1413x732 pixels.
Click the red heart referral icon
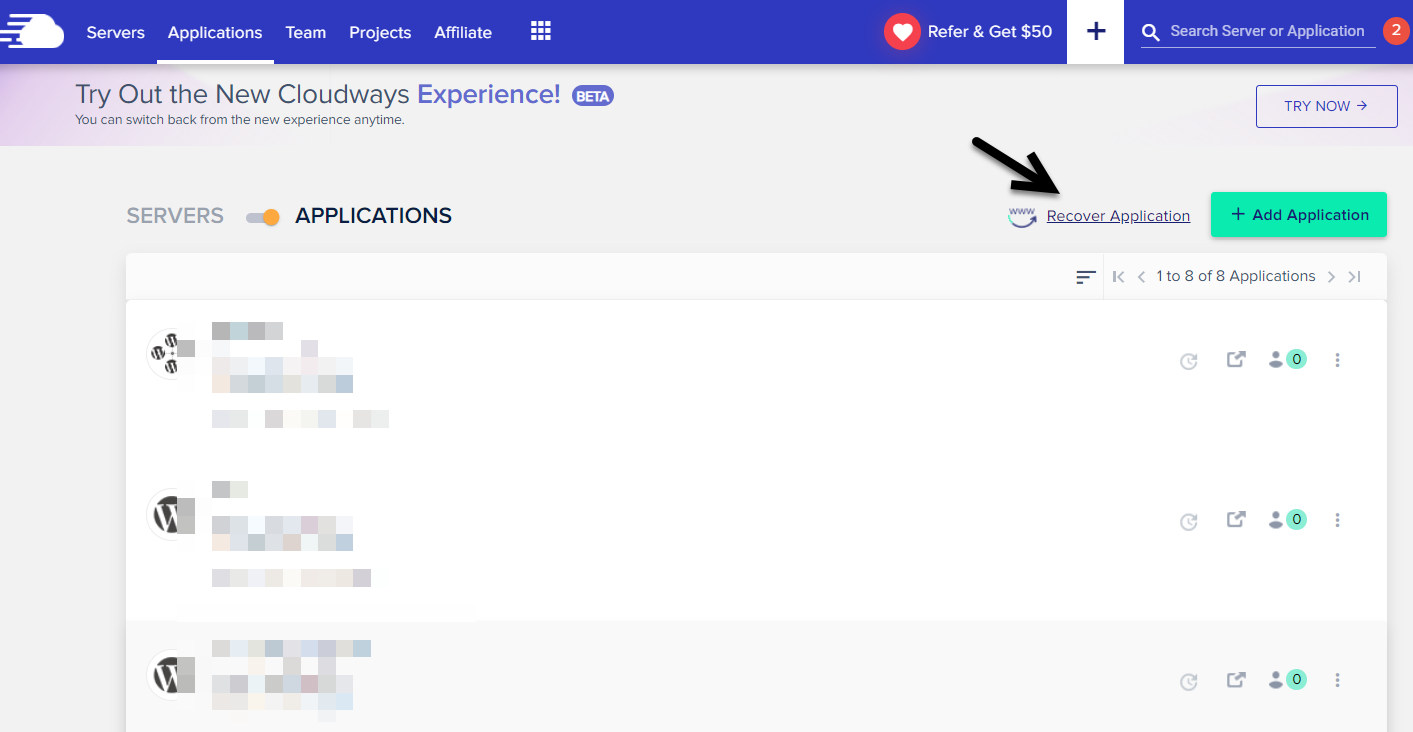(x=902, y=32)
